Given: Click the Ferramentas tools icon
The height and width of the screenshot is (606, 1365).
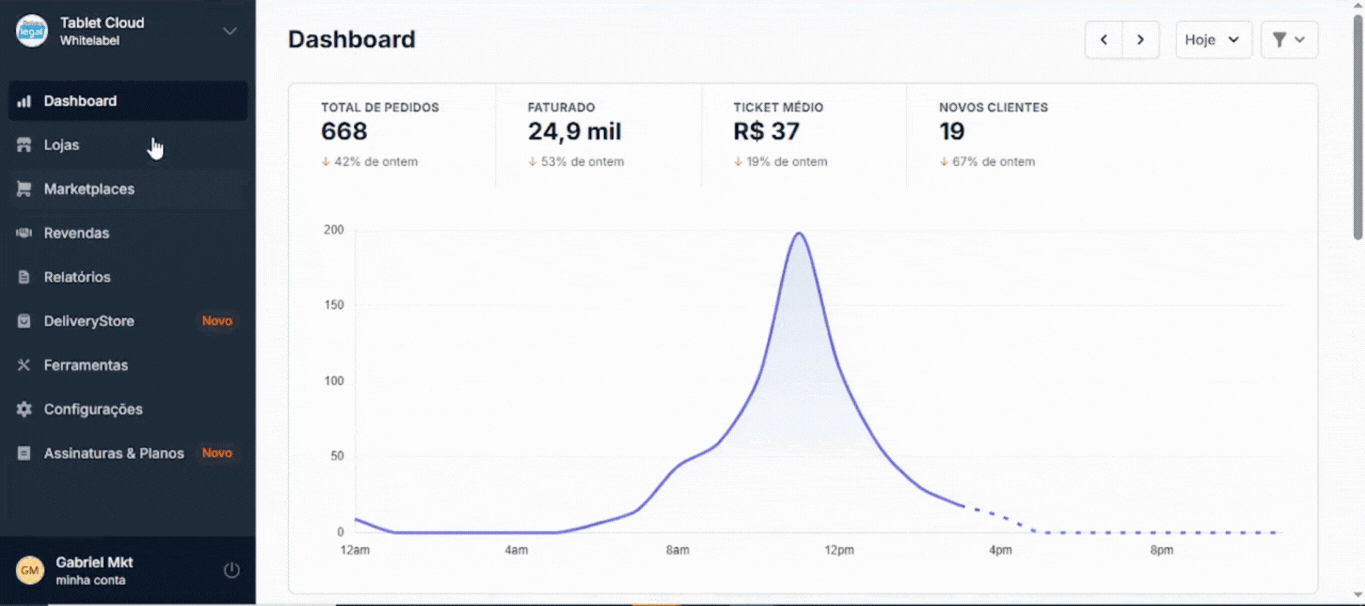Looking at the screenshot, I should (x=24, y=365).
